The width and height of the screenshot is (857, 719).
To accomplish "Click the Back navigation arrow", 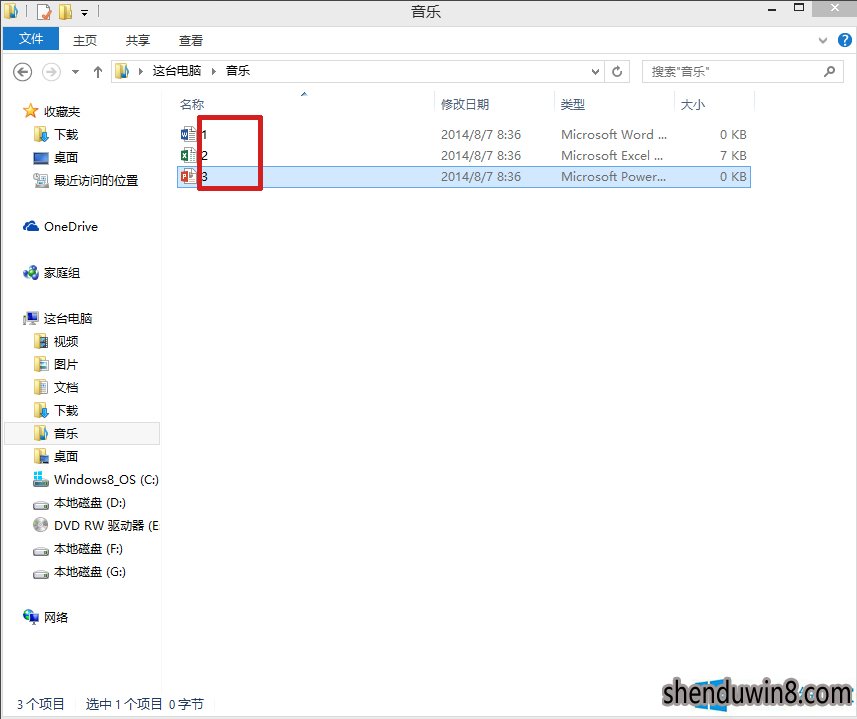I will click(22, 72).
